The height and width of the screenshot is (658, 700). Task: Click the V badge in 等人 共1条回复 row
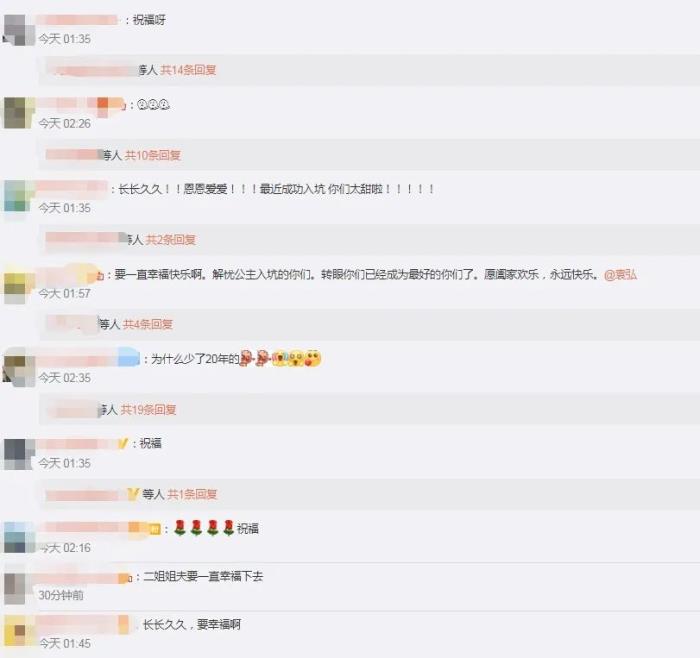point(133,494)
